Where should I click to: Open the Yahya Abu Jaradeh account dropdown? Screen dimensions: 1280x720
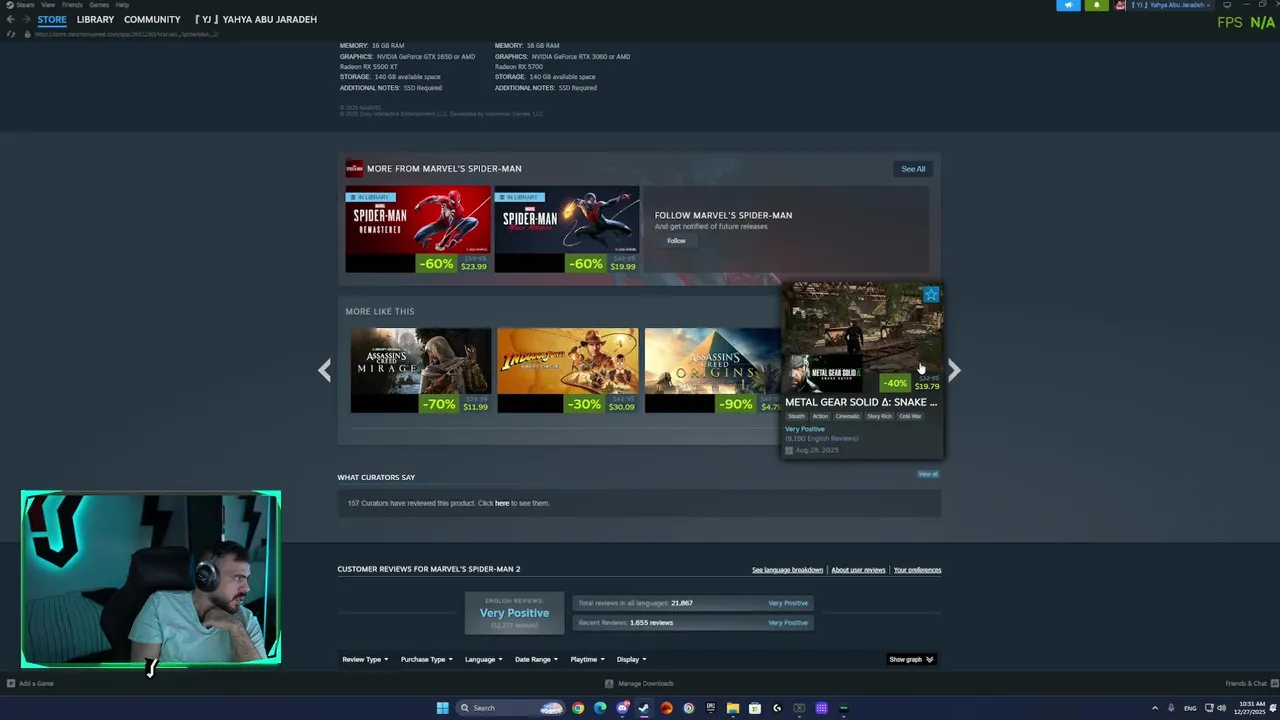pyautogui.click(x=1171, y=5)
